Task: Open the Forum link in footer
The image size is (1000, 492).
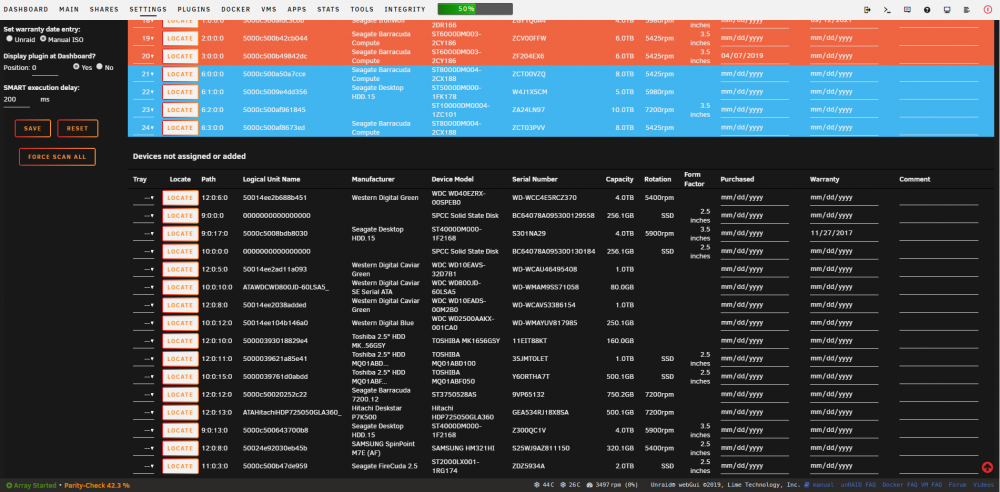Action: click(x=957, y=486)
